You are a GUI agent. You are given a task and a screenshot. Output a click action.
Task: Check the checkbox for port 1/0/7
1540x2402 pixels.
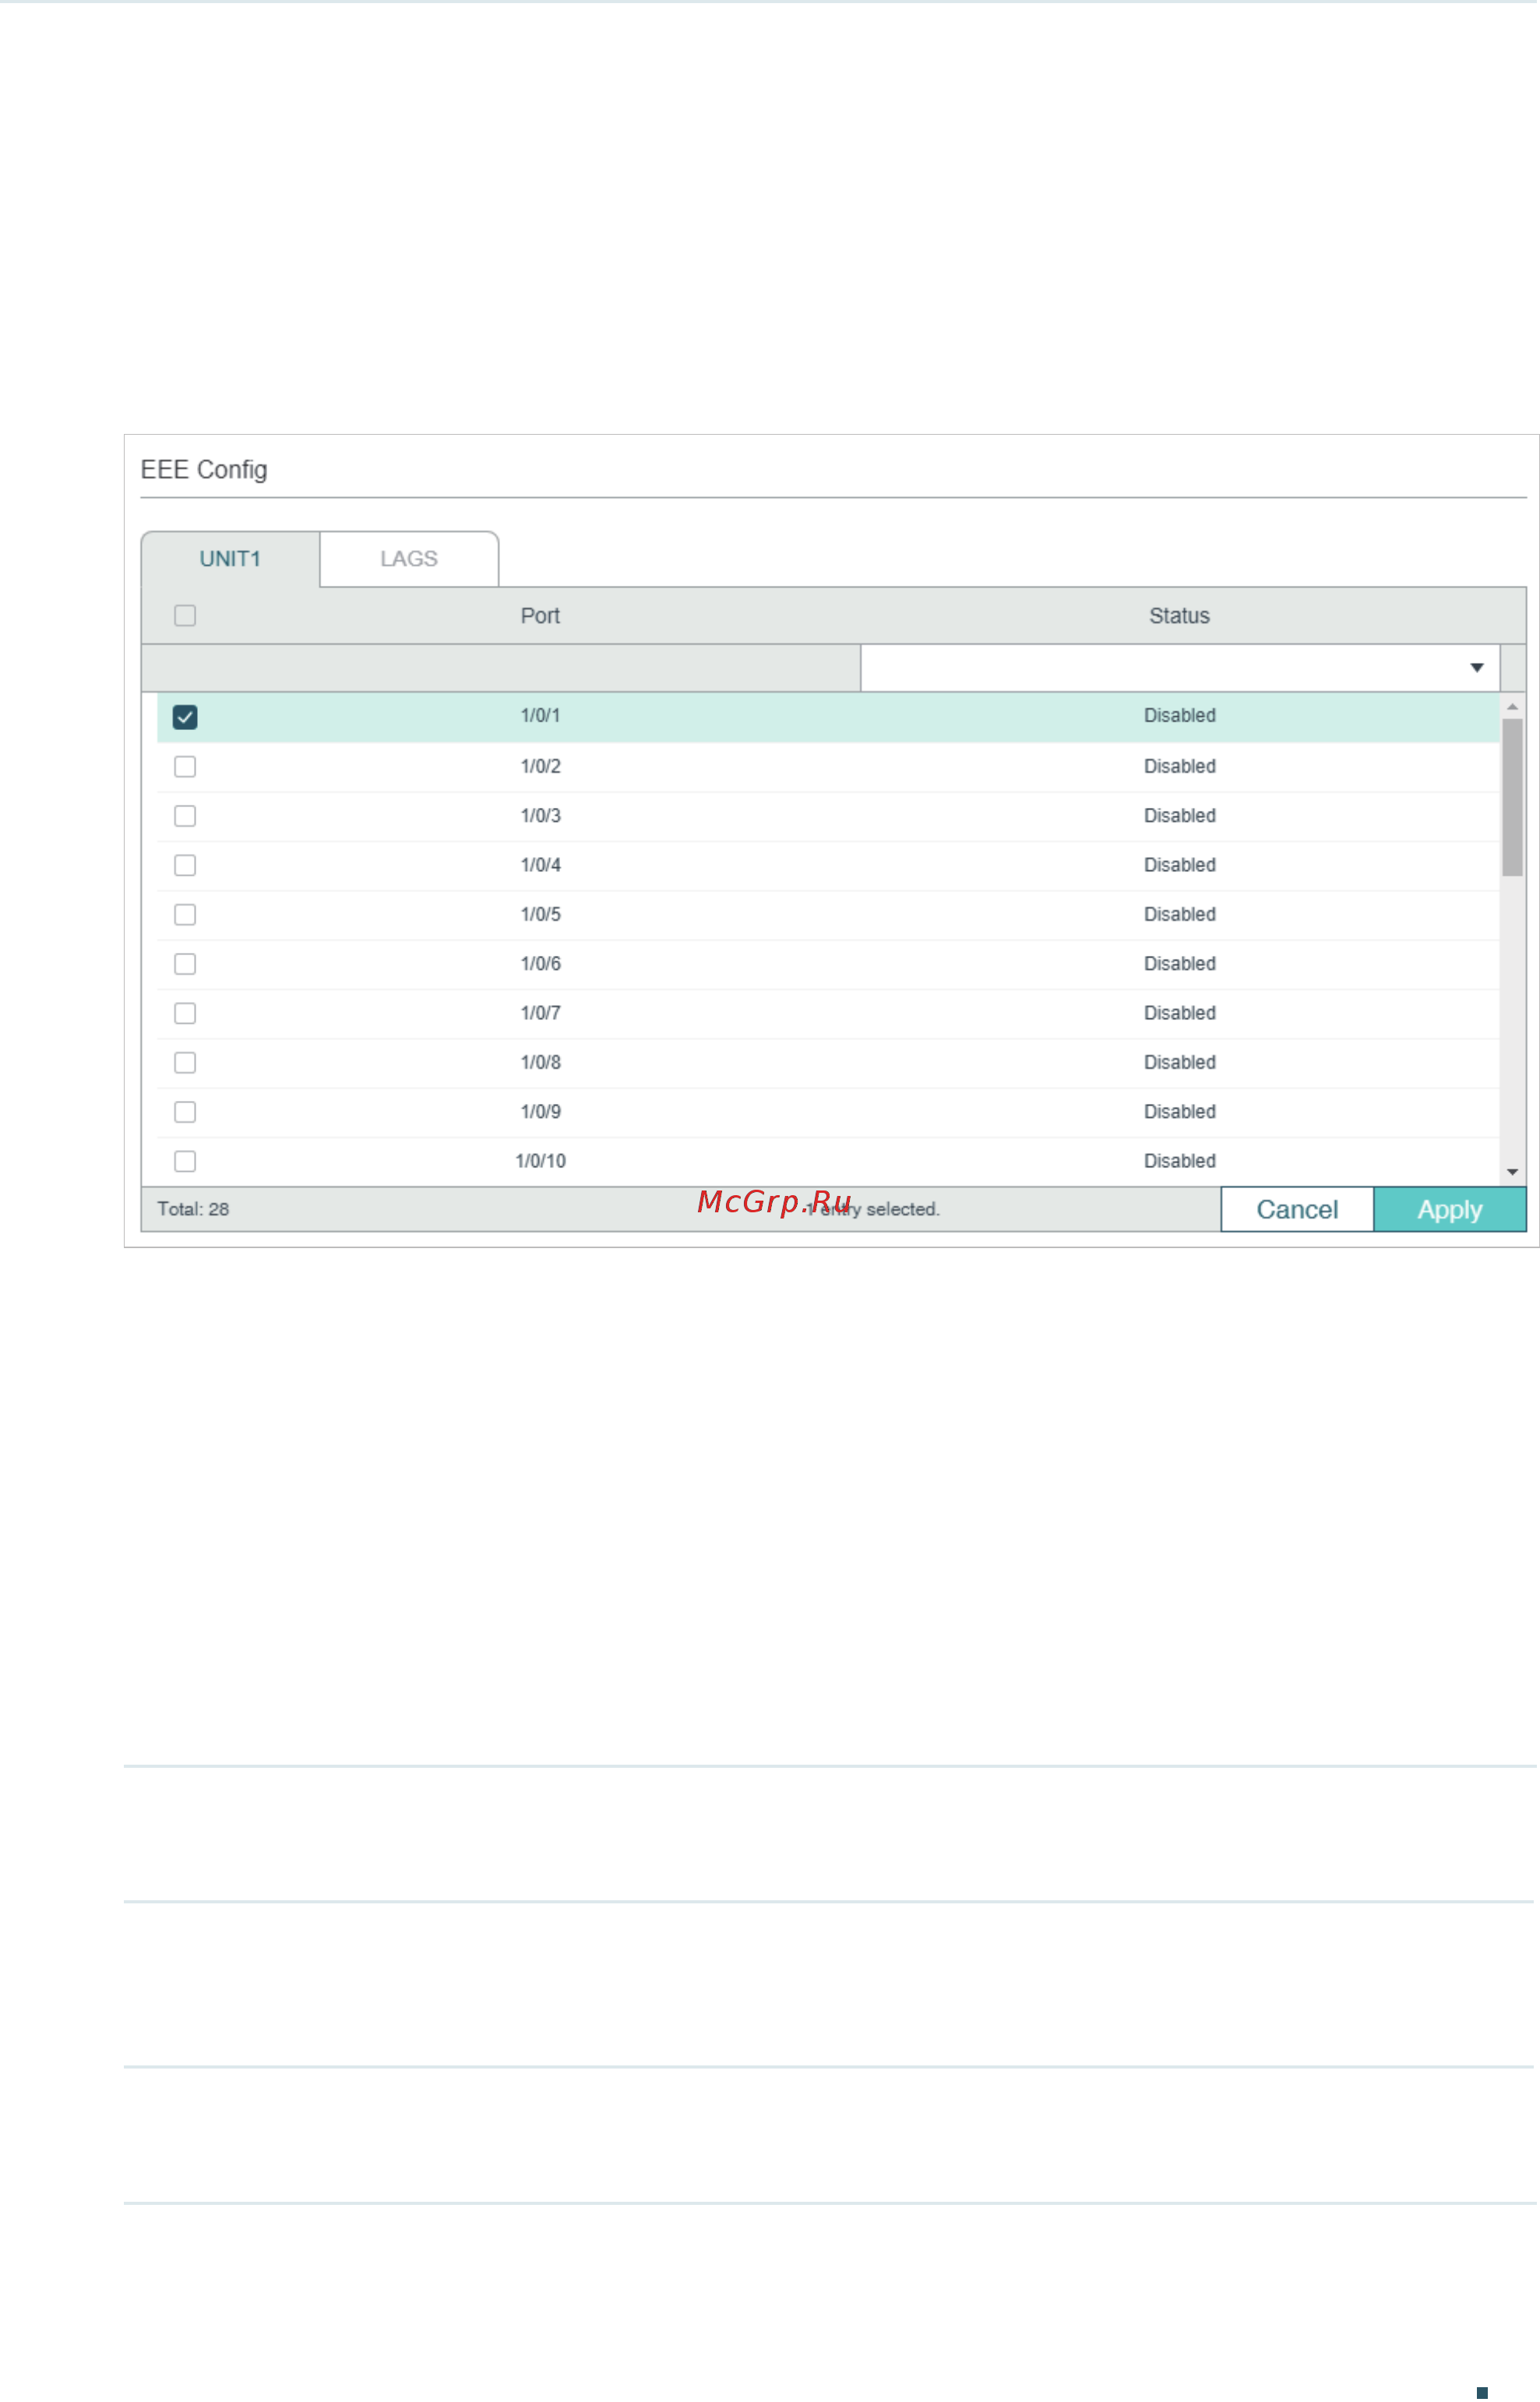pos(185,1013)
